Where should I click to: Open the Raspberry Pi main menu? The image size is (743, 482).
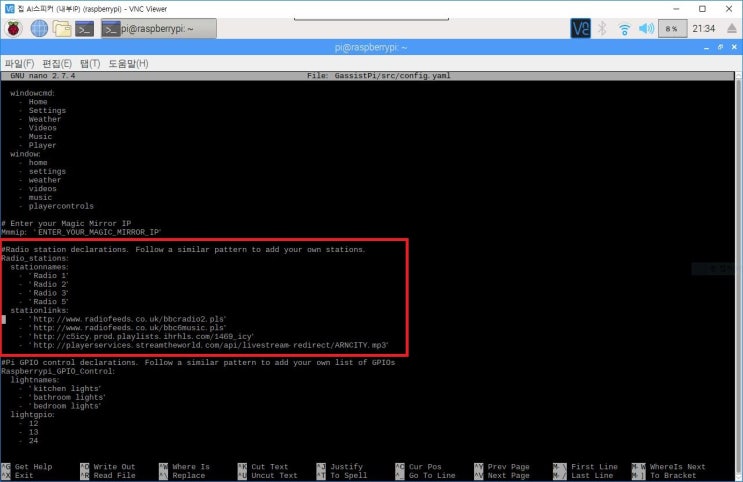click(x=14, y=29)
